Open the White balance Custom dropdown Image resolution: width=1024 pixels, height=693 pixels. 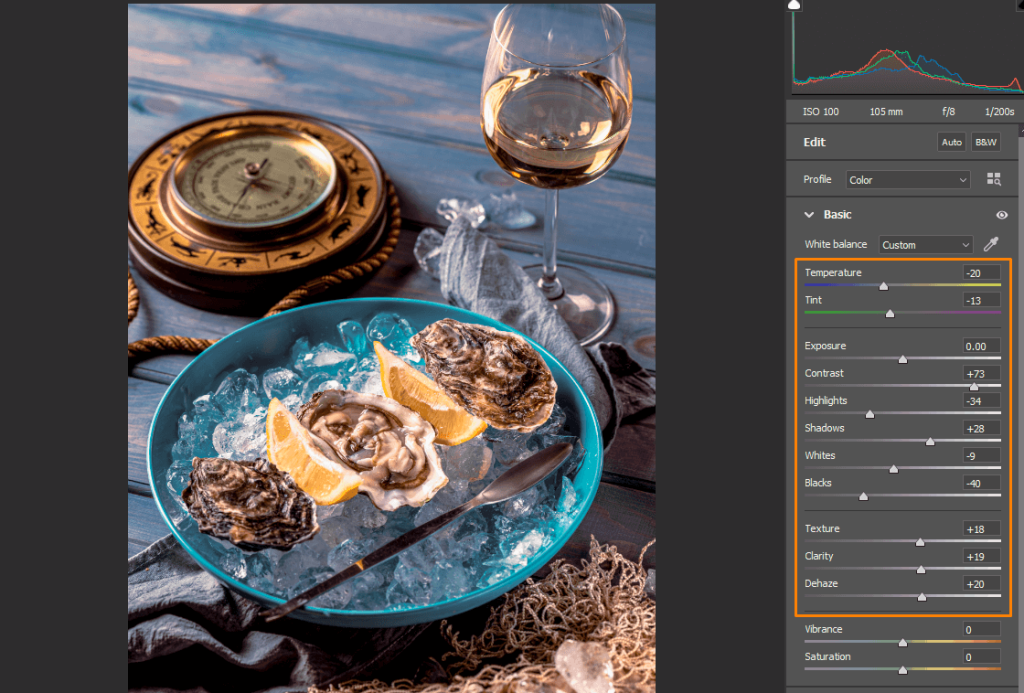(925, 244)
